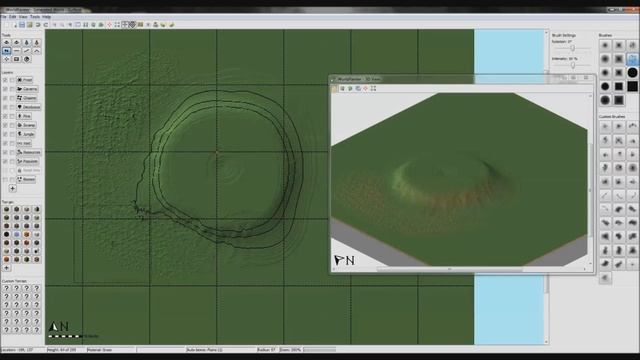
Task: Toggle first checkbox of Populate layer
Action: [x=5, y=161]
